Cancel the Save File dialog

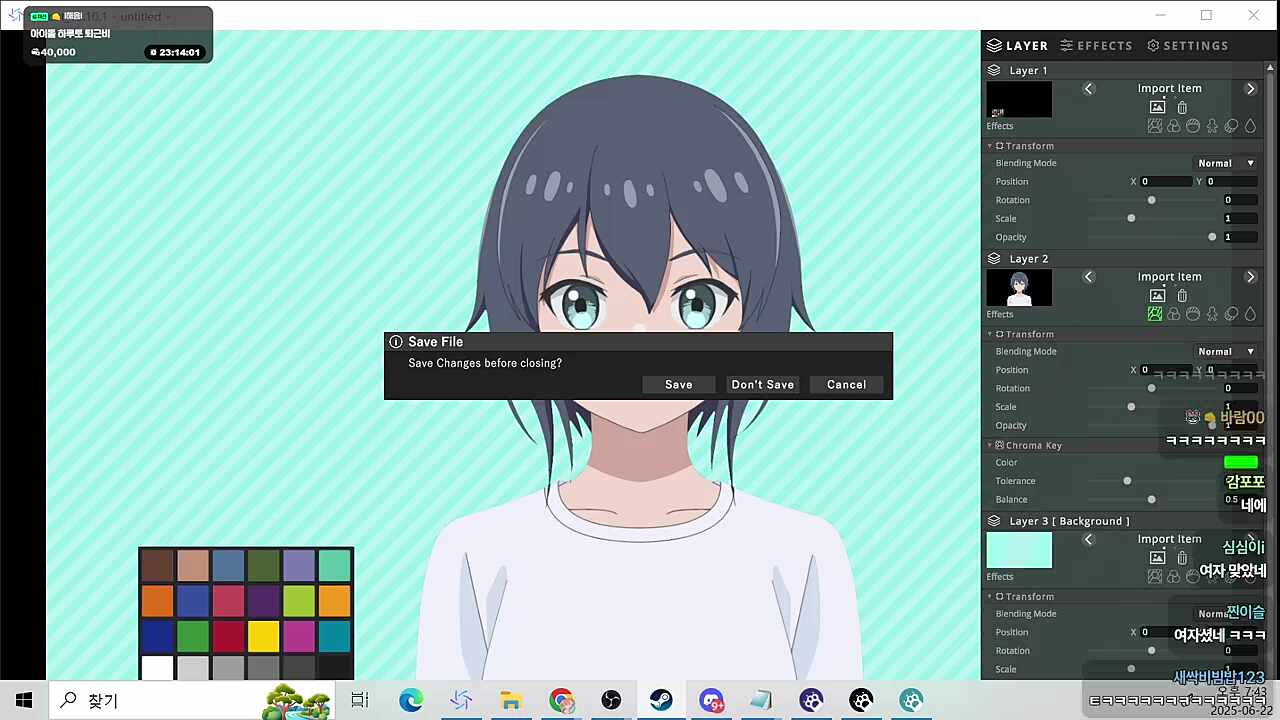(x=847, y=385)
